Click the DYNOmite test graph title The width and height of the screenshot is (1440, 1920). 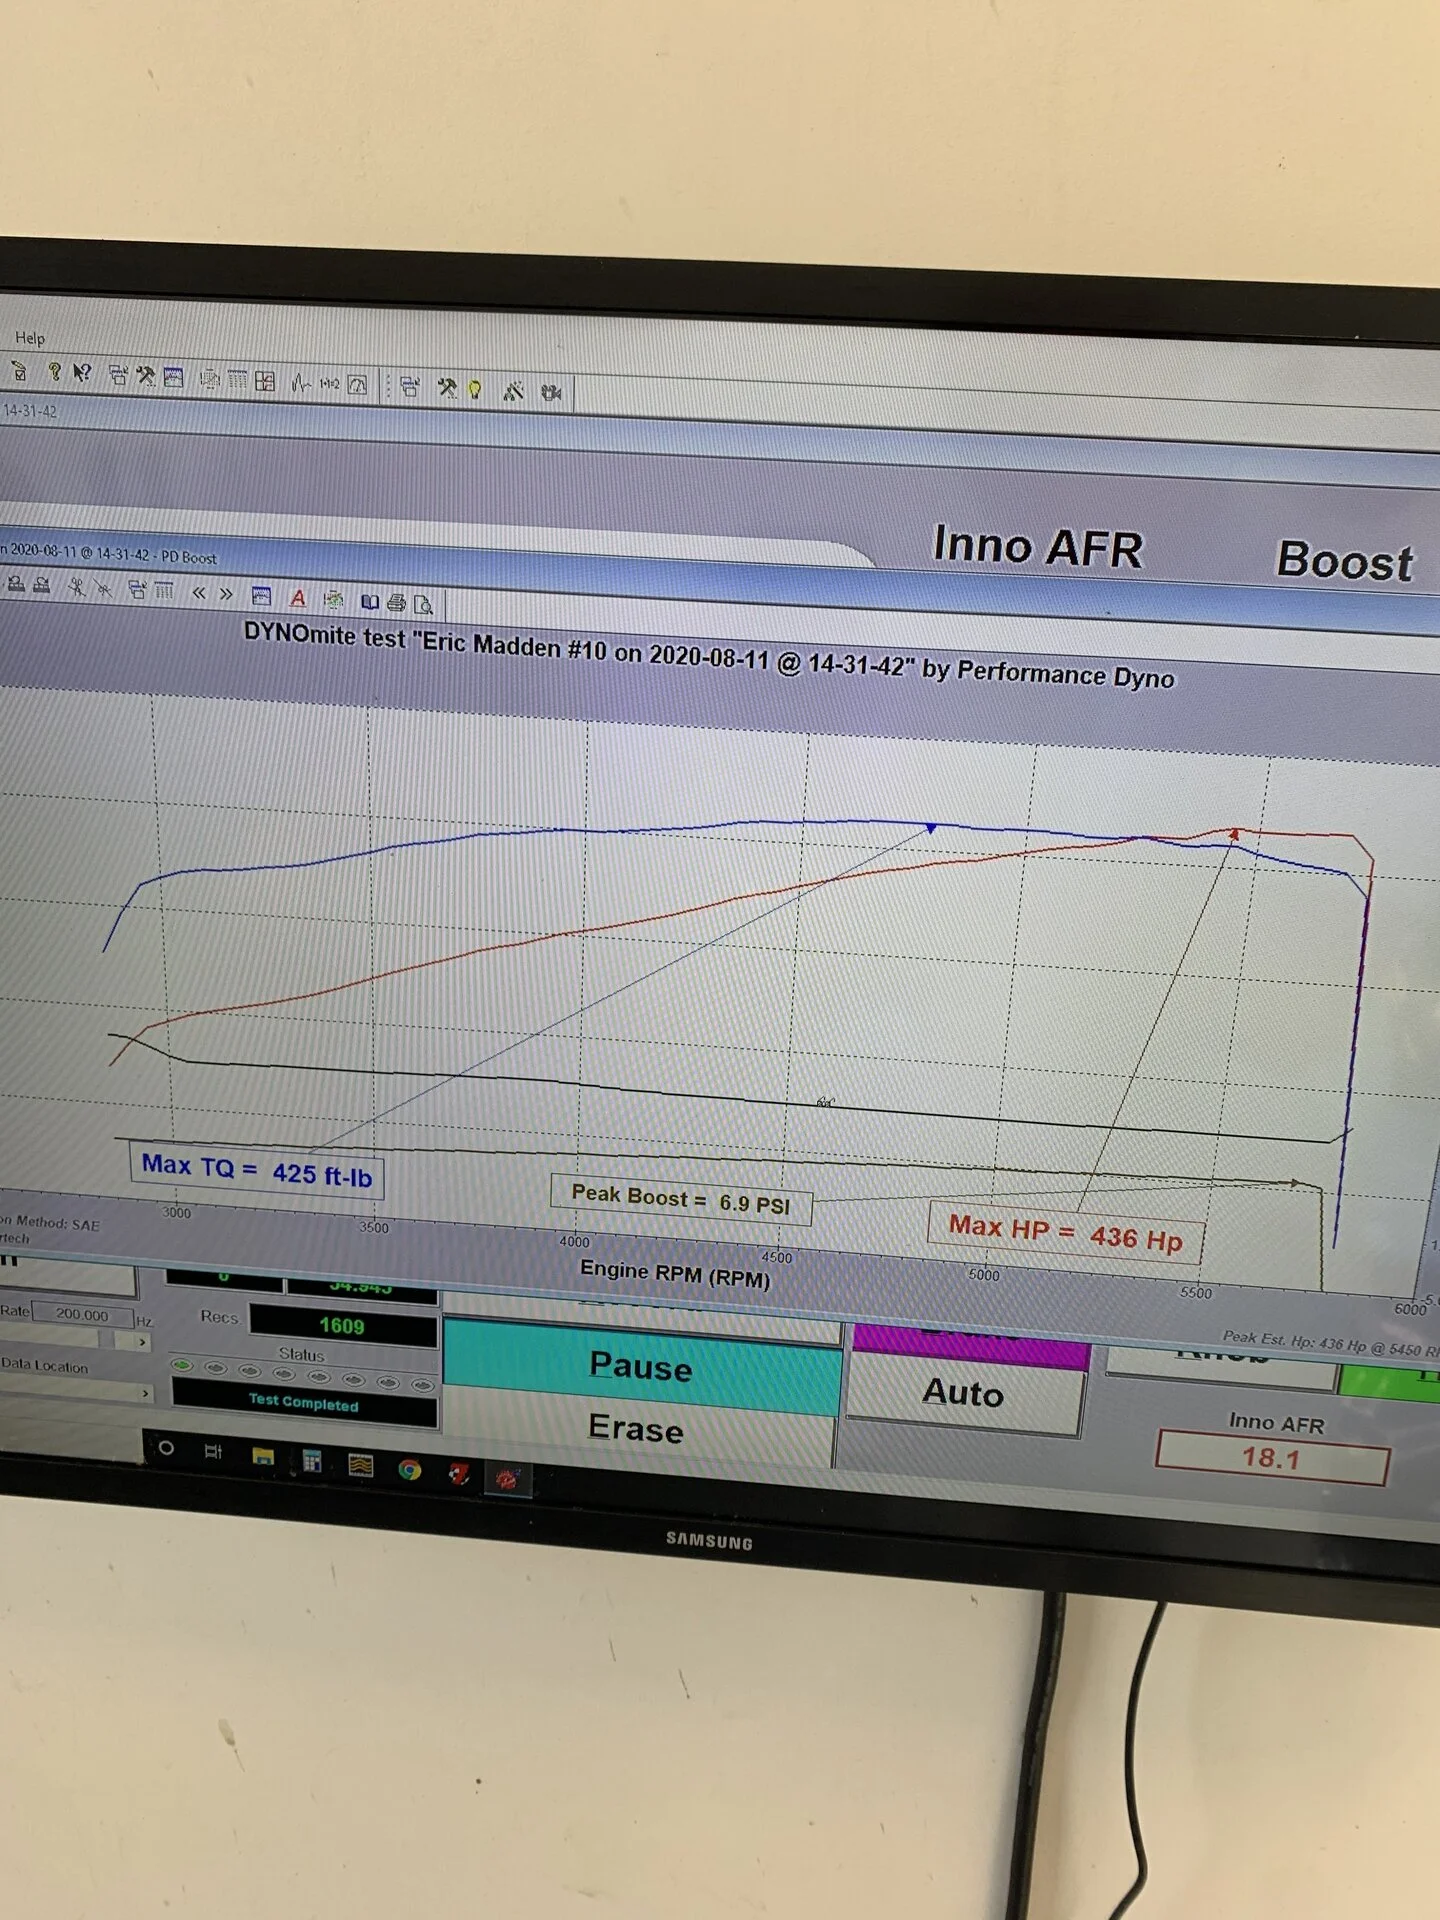click(x=709, y=656)
